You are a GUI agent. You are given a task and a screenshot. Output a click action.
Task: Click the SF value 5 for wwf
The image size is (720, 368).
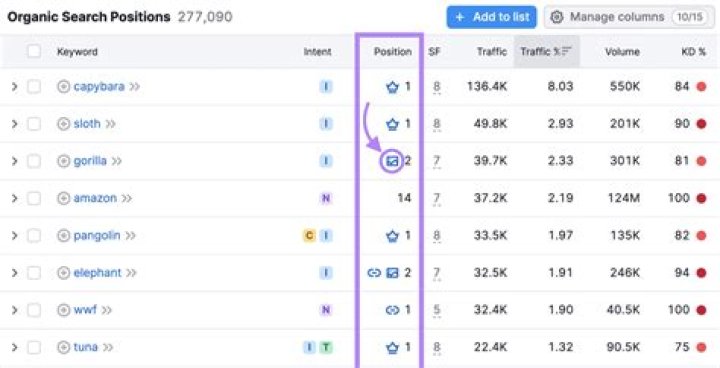click(437, 311)
